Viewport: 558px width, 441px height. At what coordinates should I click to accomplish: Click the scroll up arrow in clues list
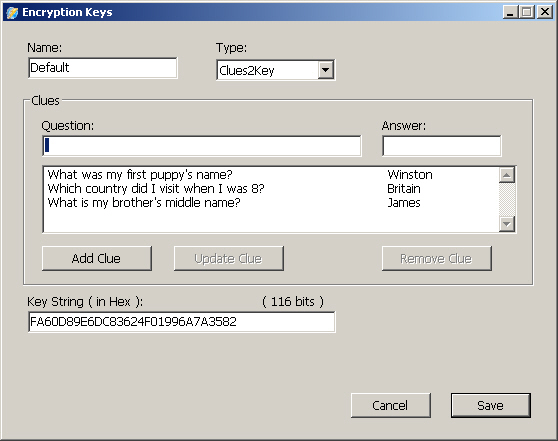point(507,175)
